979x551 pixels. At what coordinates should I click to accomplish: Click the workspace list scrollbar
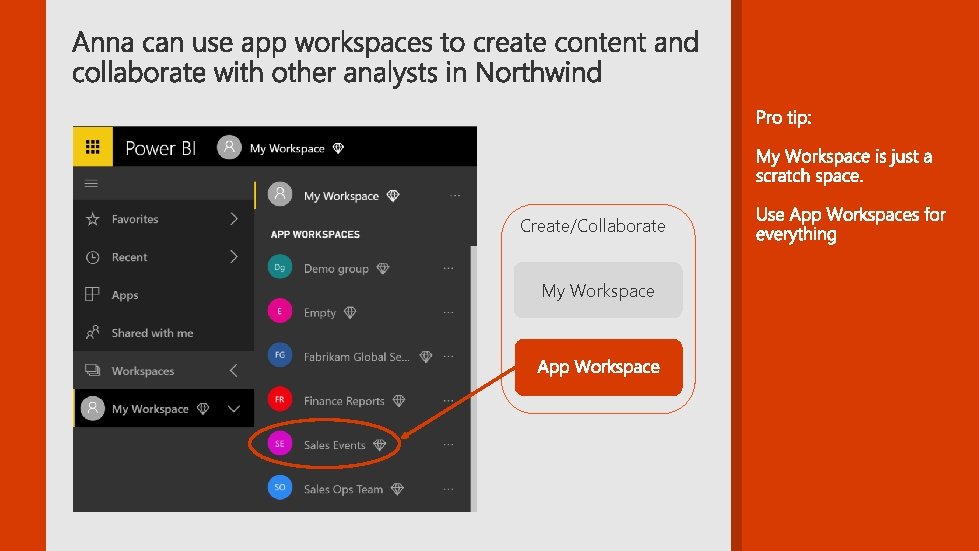(473, 379)
